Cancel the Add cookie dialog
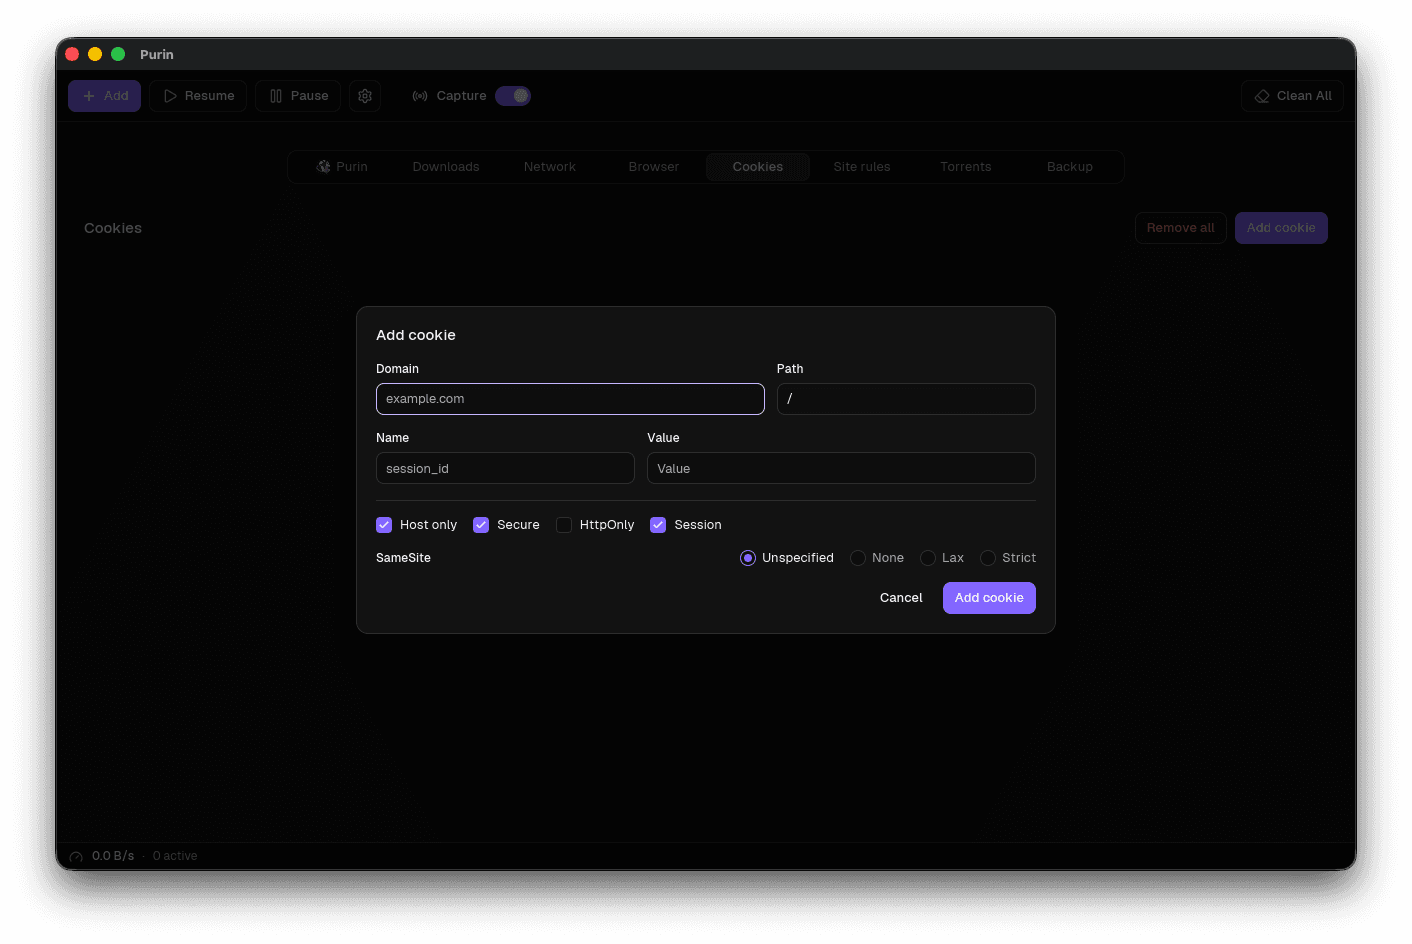This screenshot has height=944, width=1412. 901,598
